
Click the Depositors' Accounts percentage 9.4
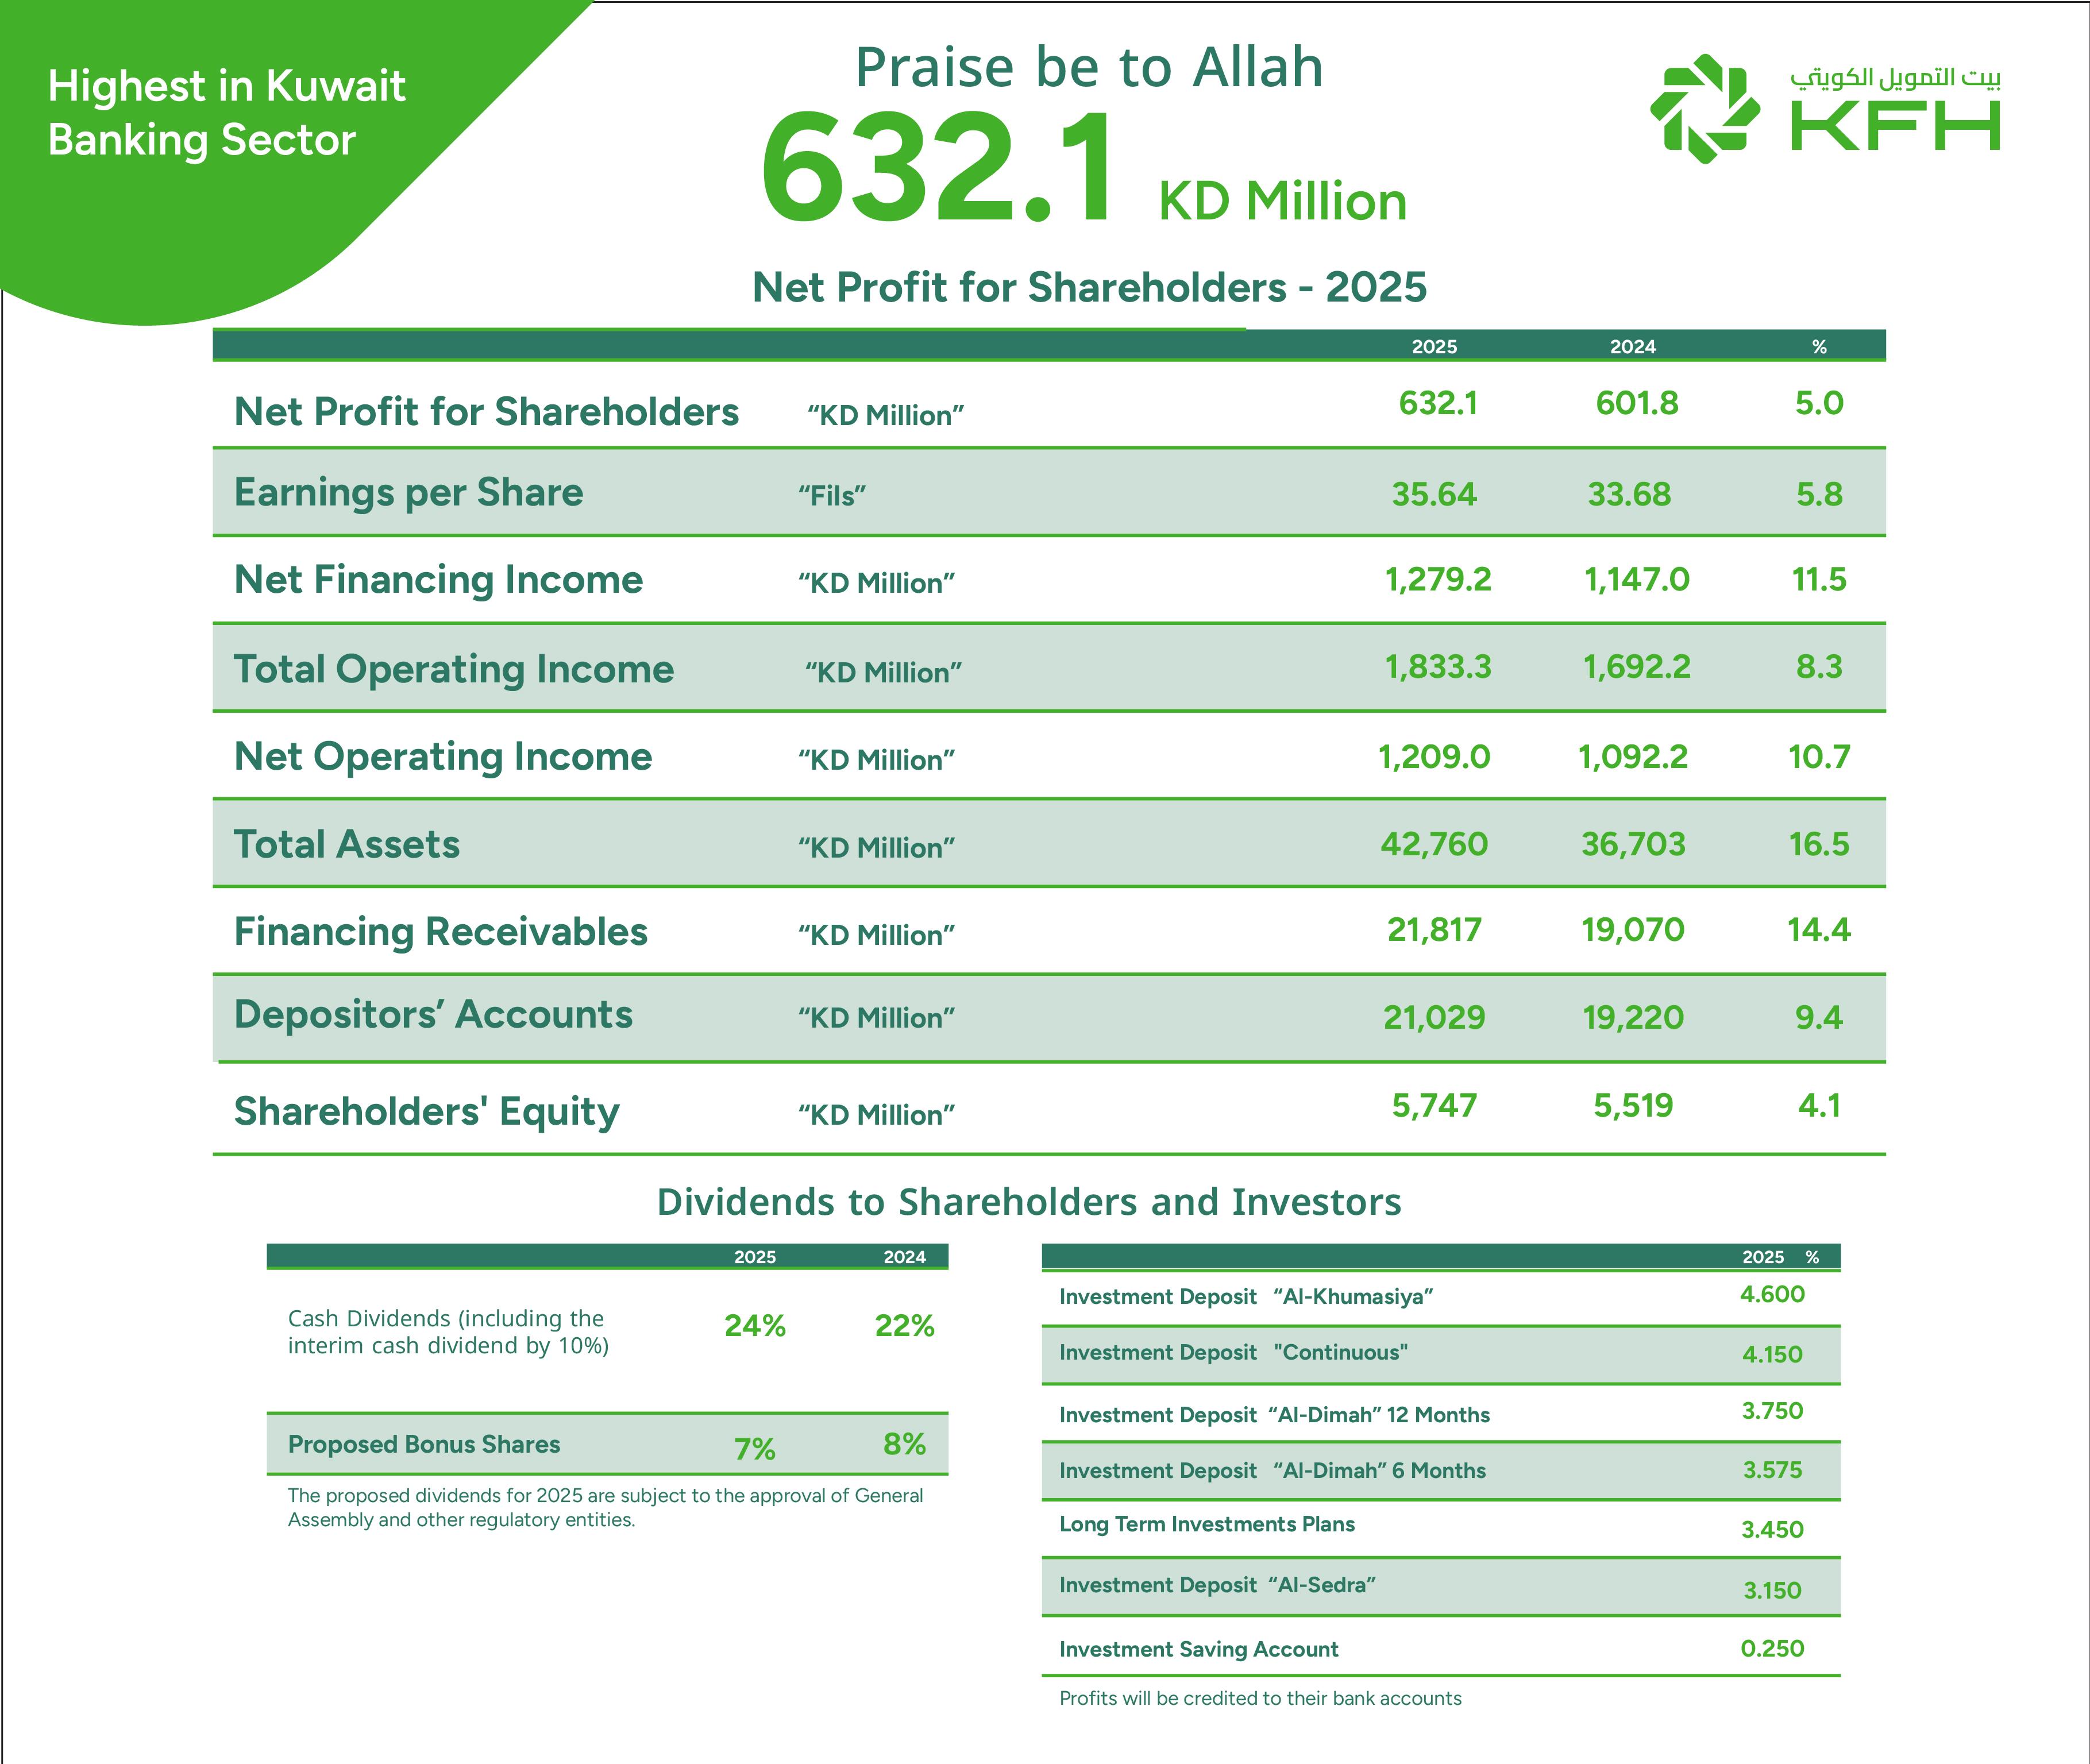click(x=1818, y=1017)
